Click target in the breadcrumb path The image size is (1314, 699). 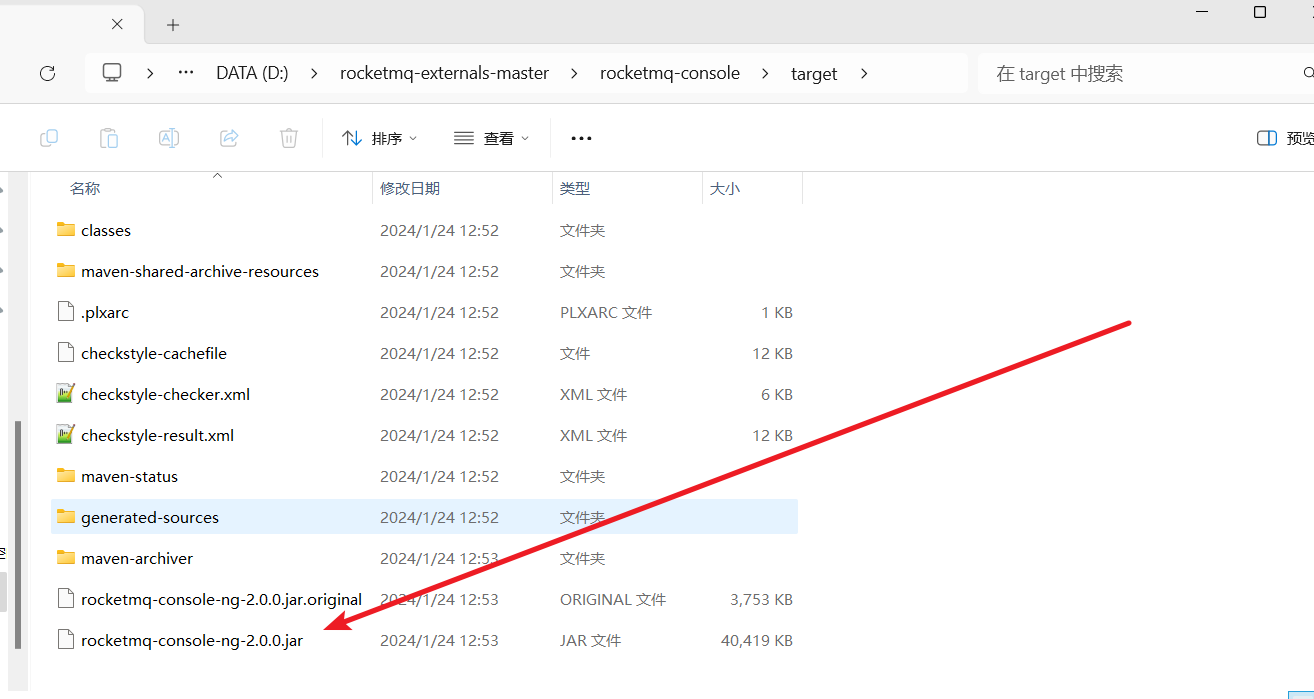(x=814, y=73)
